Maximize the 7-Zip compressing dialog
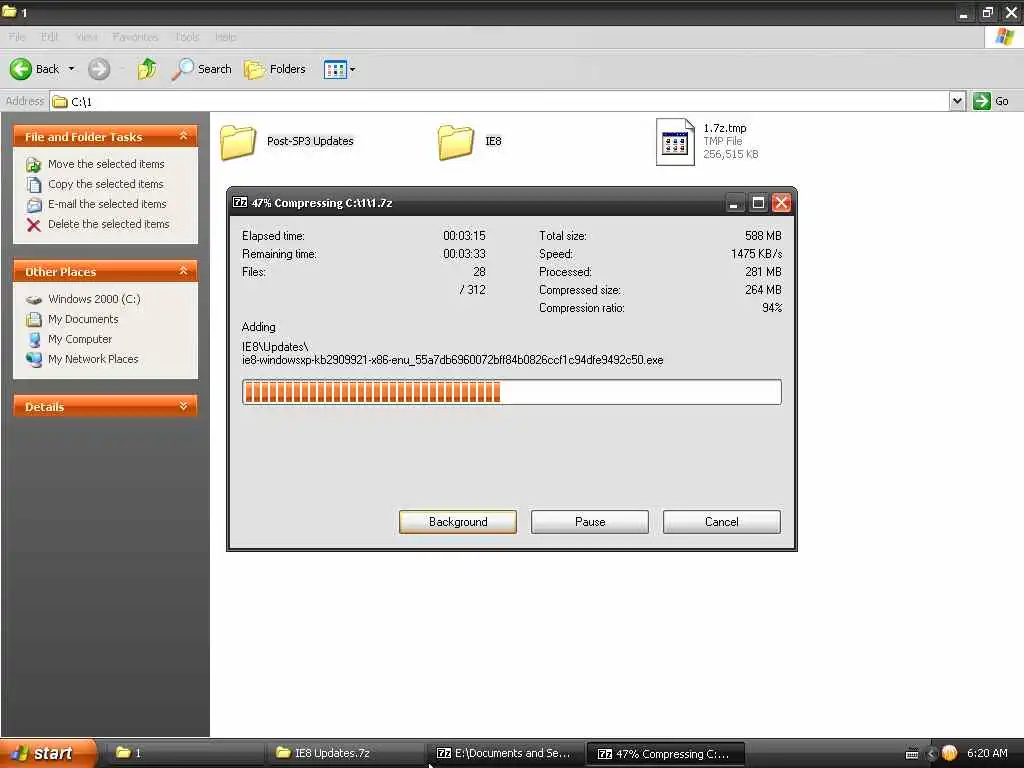This screenshot has width=1024, height=768. click(x=758, y=203)
